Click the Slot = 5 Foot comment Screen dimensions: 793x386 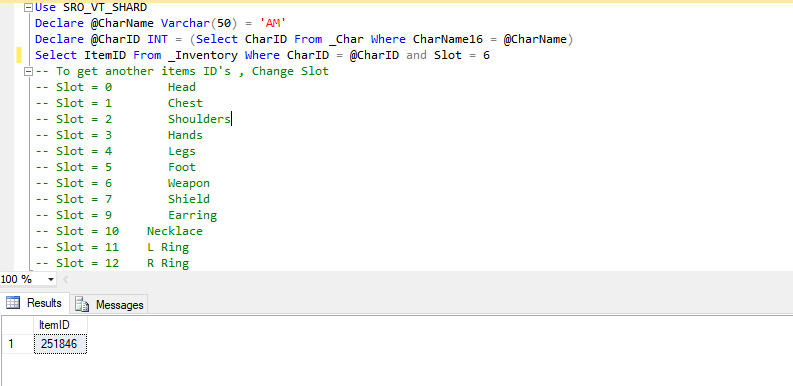(115, 167)
